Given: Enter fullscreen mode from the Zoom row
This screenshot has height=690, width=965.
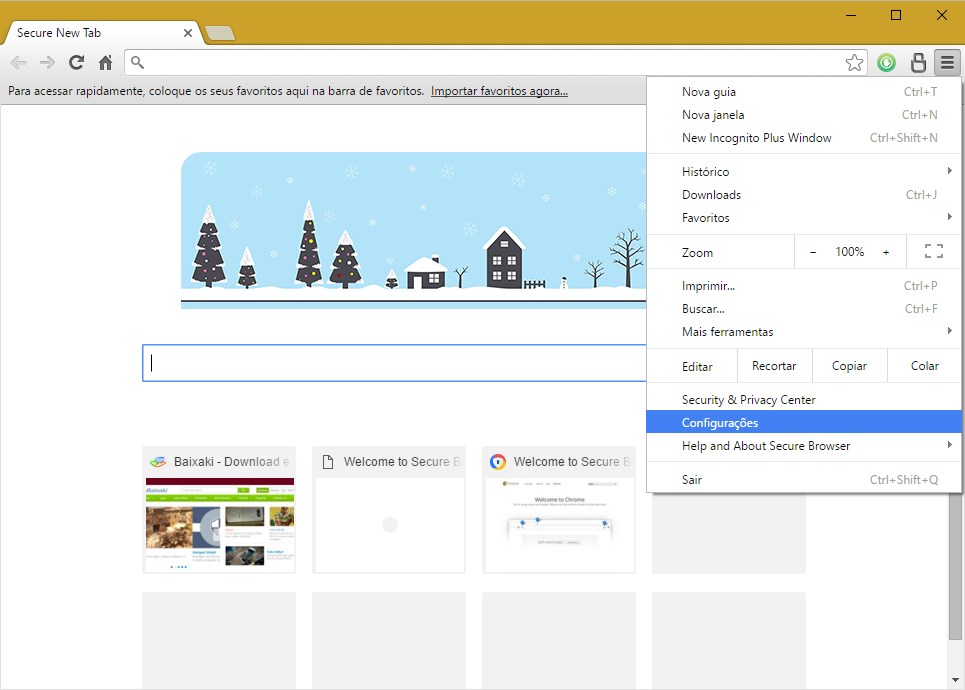Looking at the screenshot, I should click(934, 251).
